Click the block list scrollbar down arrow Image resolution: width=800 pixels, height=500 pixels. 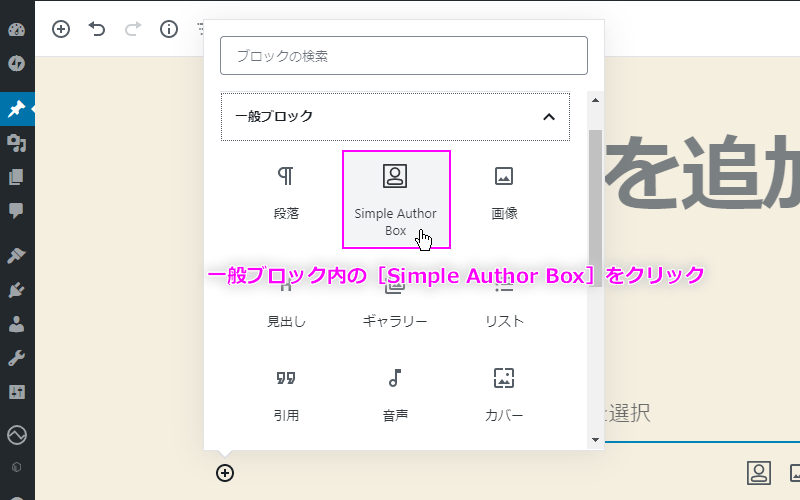pyautogui.click(x=595, y=440)
